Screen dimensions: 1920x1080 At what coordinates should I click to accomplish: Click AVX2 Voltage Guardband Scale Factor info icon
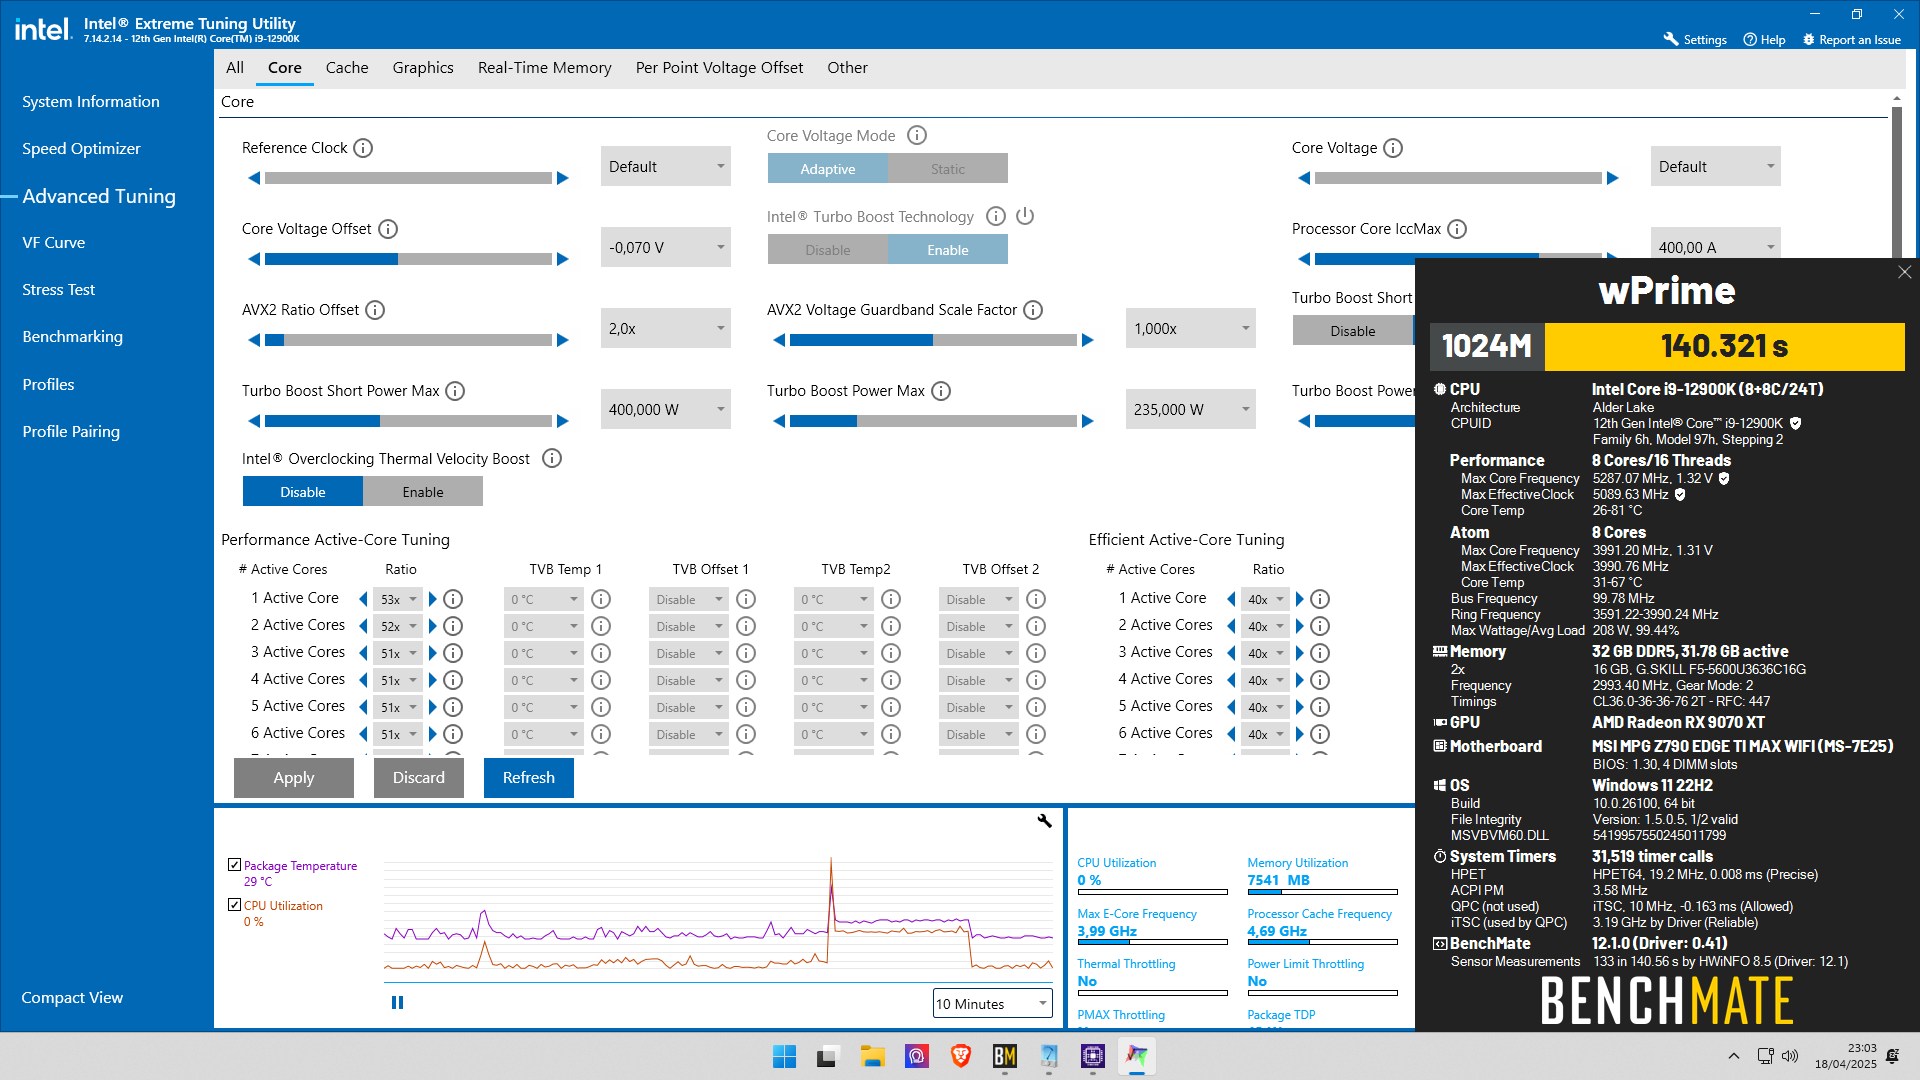1033,310
